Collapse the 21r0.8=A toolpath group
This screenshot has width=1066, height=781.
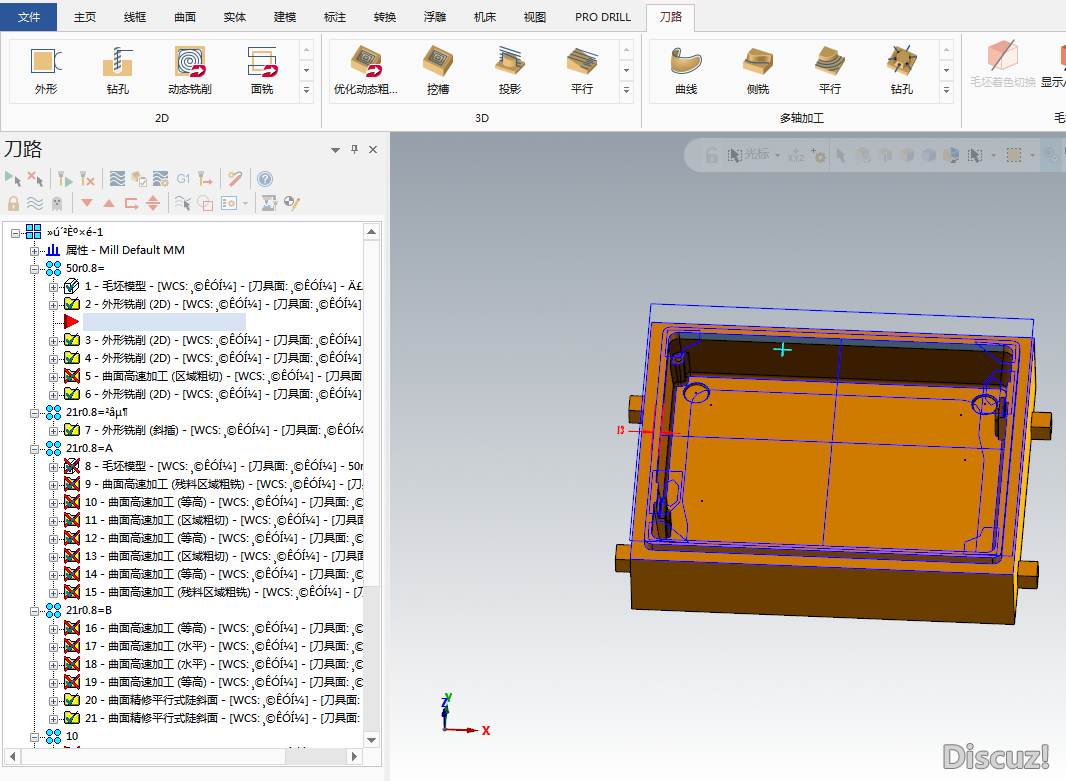34,449
